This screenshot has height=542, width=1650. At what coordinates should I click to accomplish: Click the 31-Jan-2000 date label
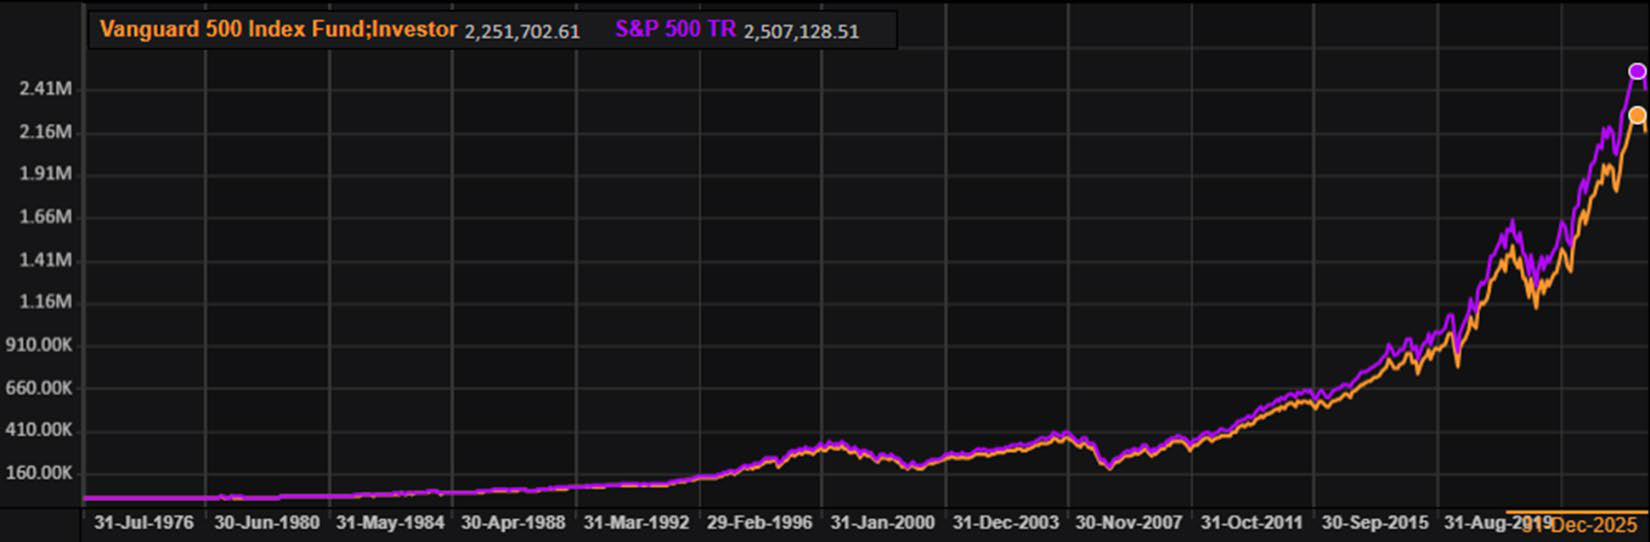pyautogui.click(x=882, y=522)
